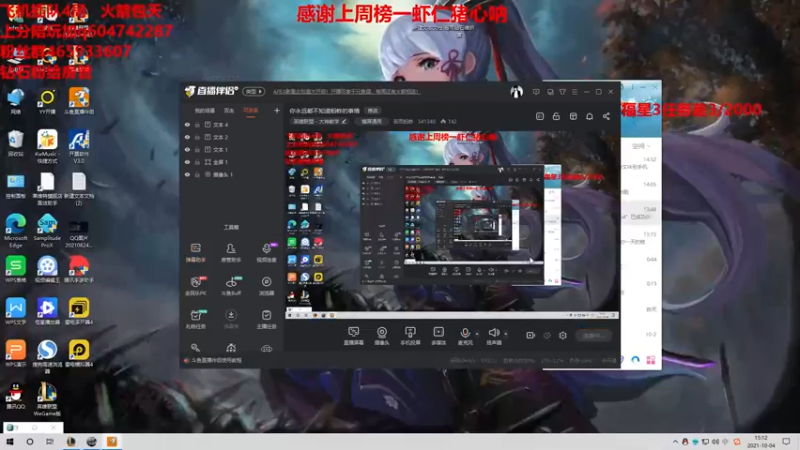Expand the microphone options arrow

pyautogui.click(x=477, y=334)
